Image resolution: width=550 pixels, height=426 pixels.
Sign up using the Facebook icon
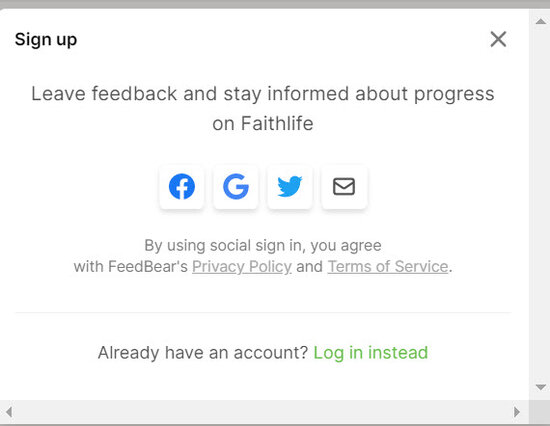[182, 186]
